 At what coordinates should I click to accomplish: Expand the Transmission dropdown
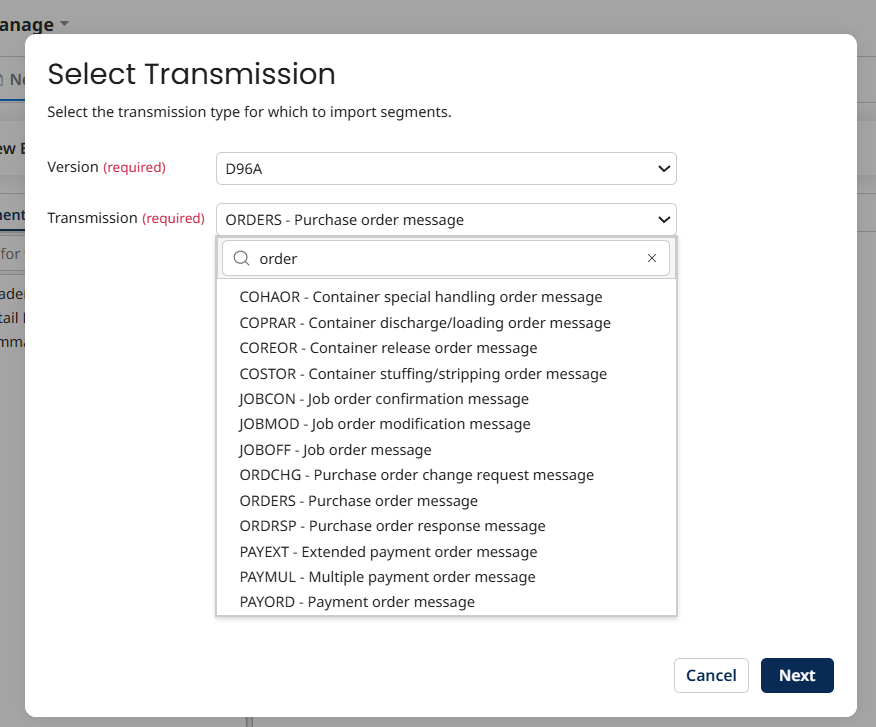tap(445, 219)
